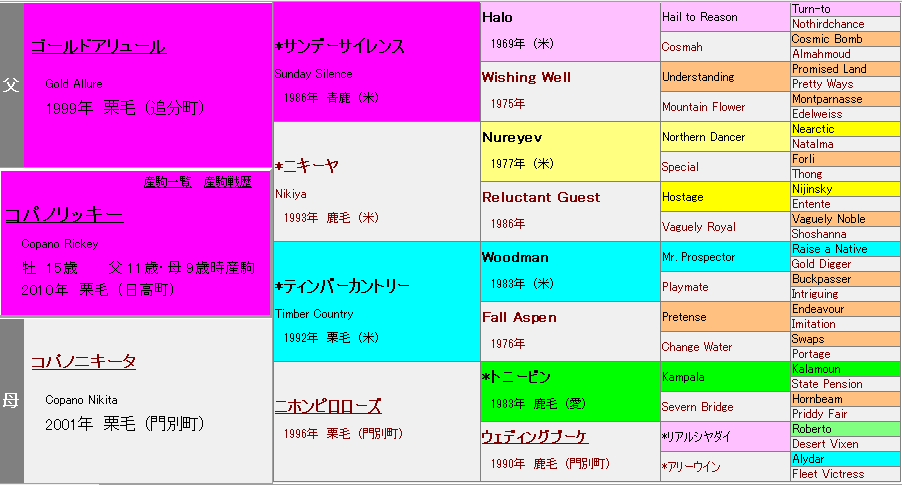Click the 産駒一覧 link
902x485 pixels.
pyautogui.click(x=168, y=182)
